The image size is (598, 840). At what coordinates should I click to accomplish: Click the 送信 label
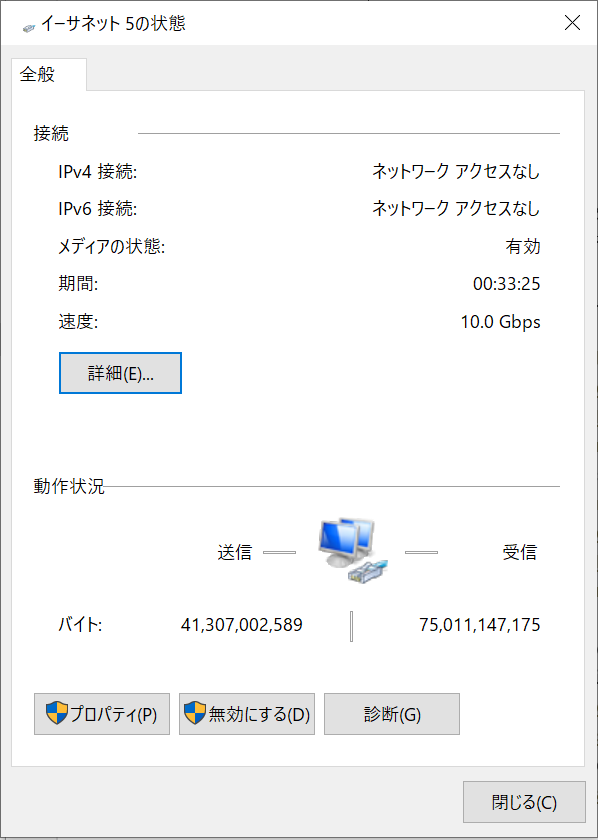pos(234,552)
